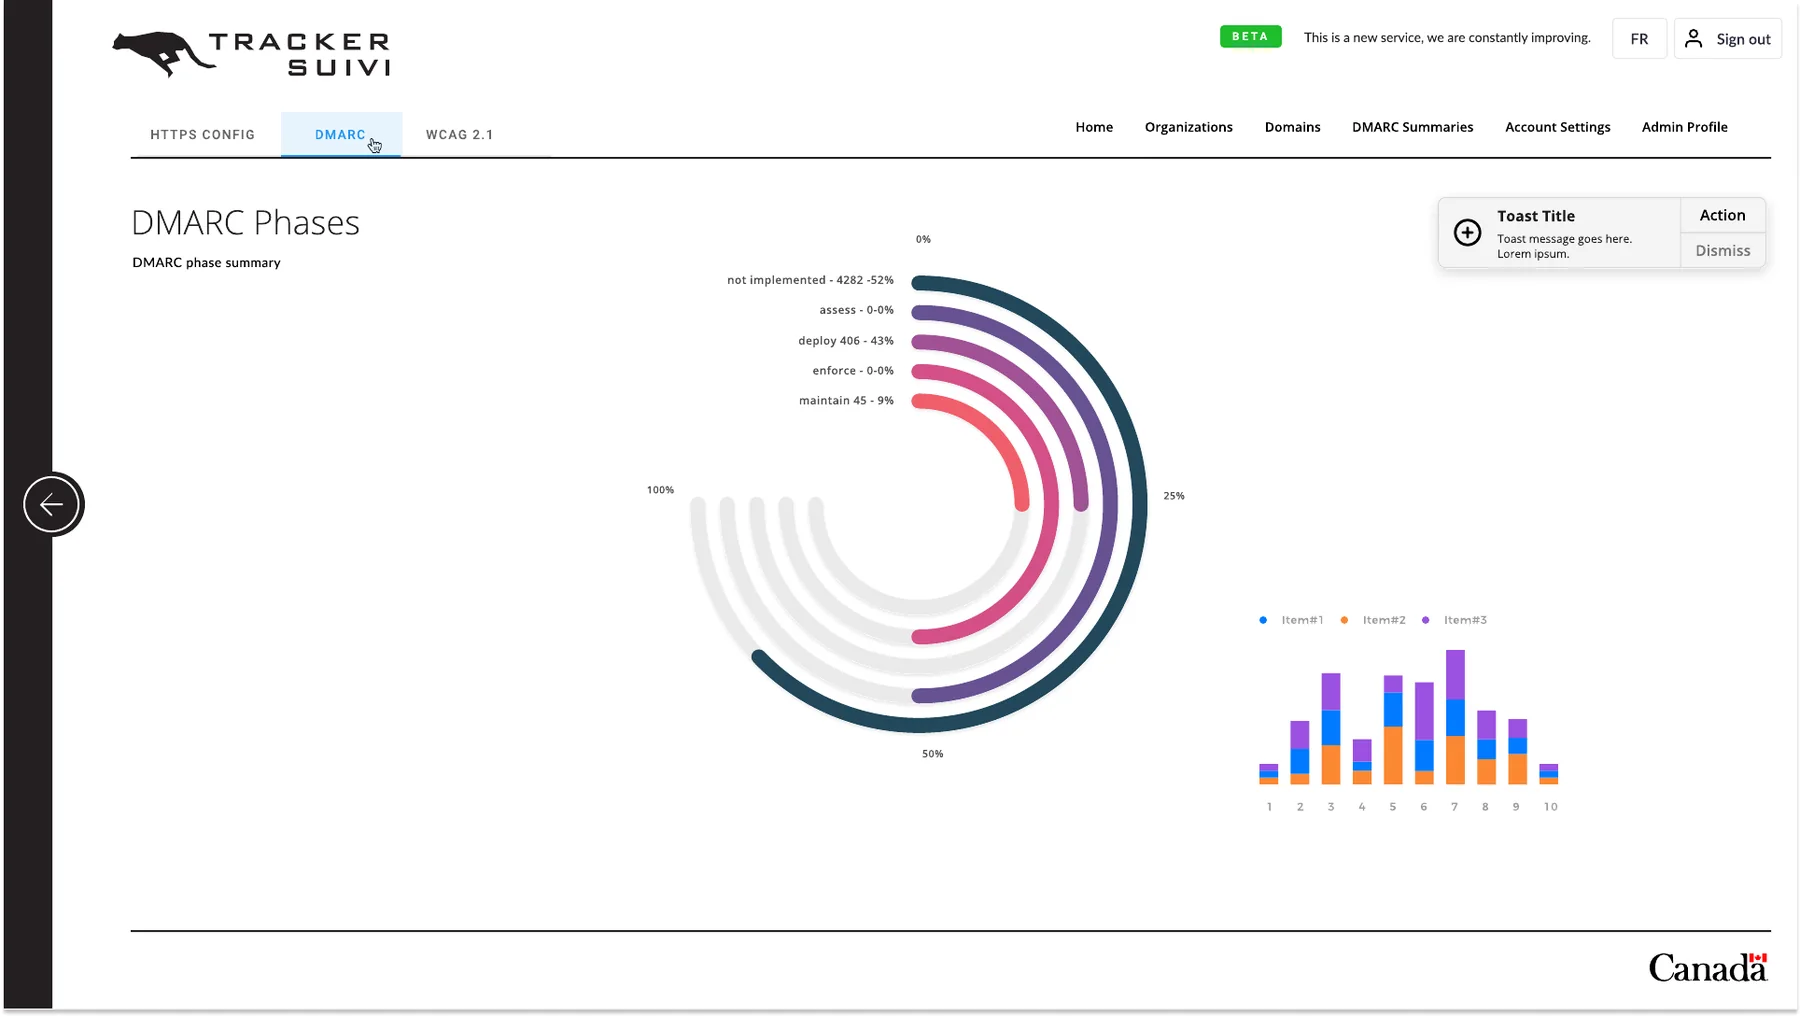Click the Item#1 blue legend dot
The width and height of the screenshot is (1800, 1016).
point(1263,620)
